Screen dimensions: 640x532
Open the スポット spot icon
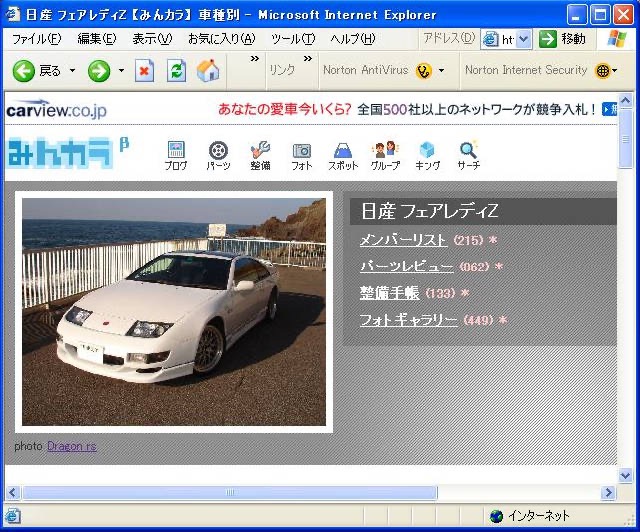pos(343,155)
